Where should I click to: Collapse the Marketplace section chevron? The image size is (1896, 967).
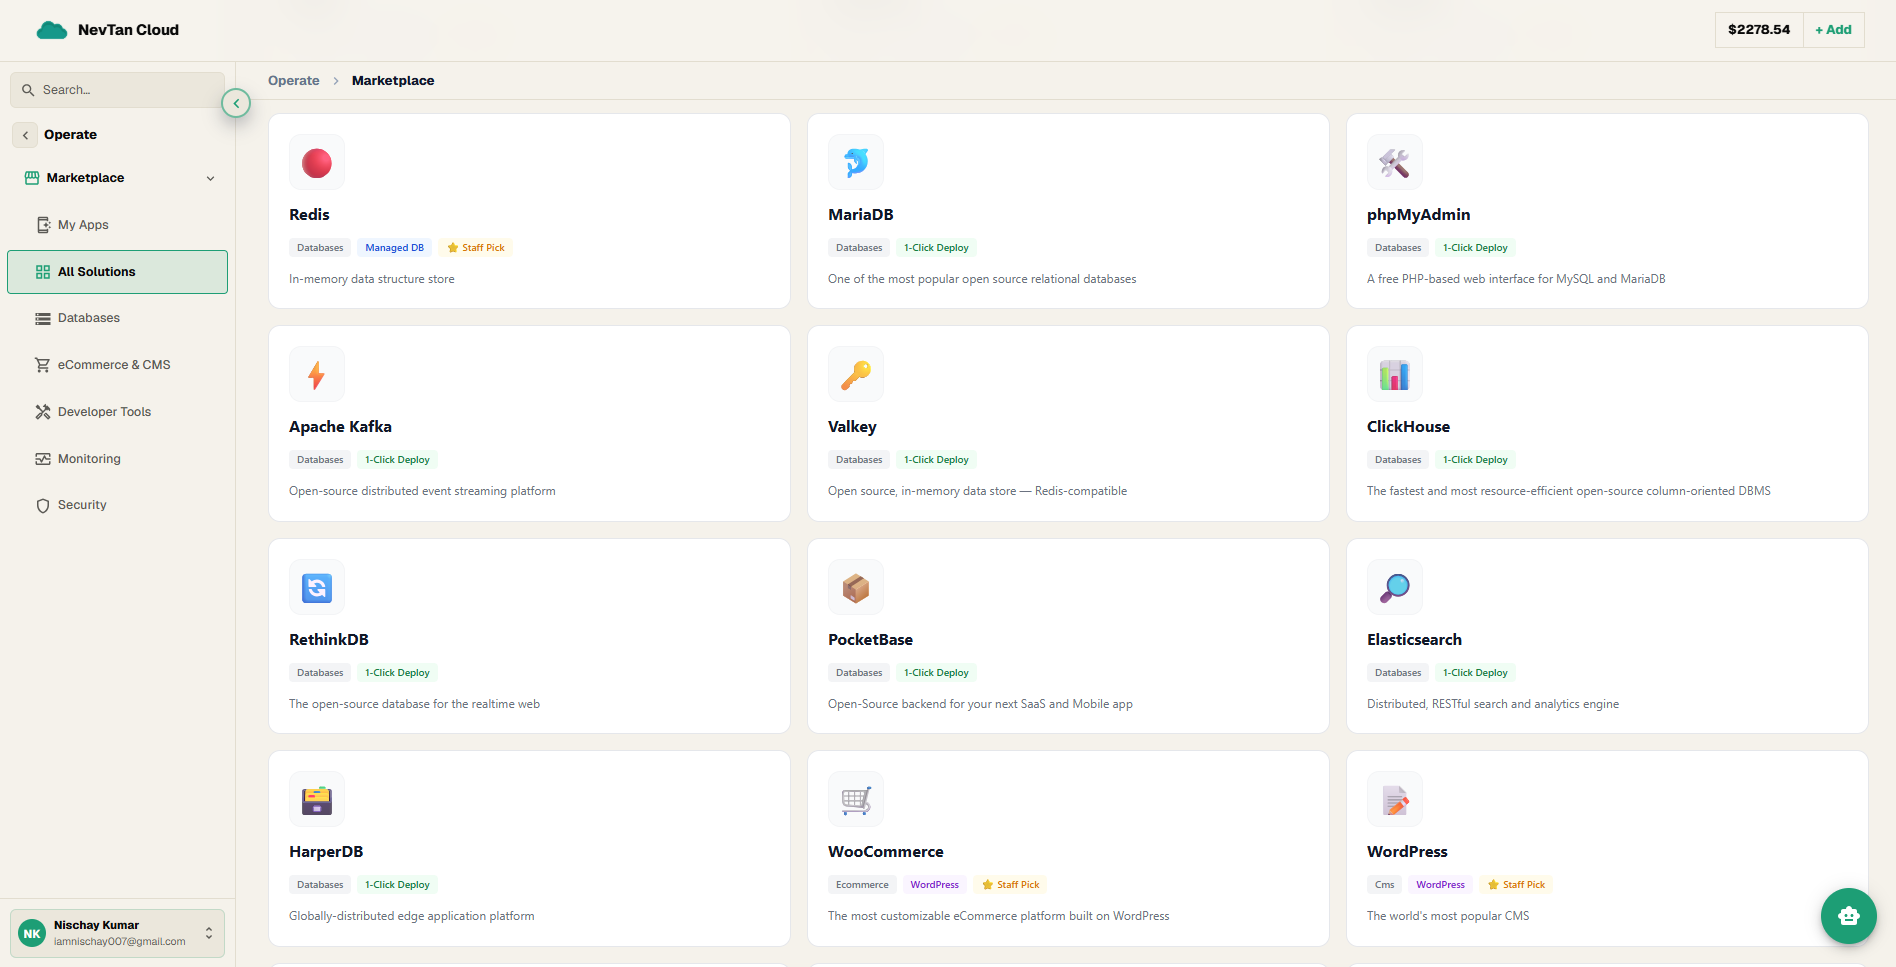[x=210, y=178]
